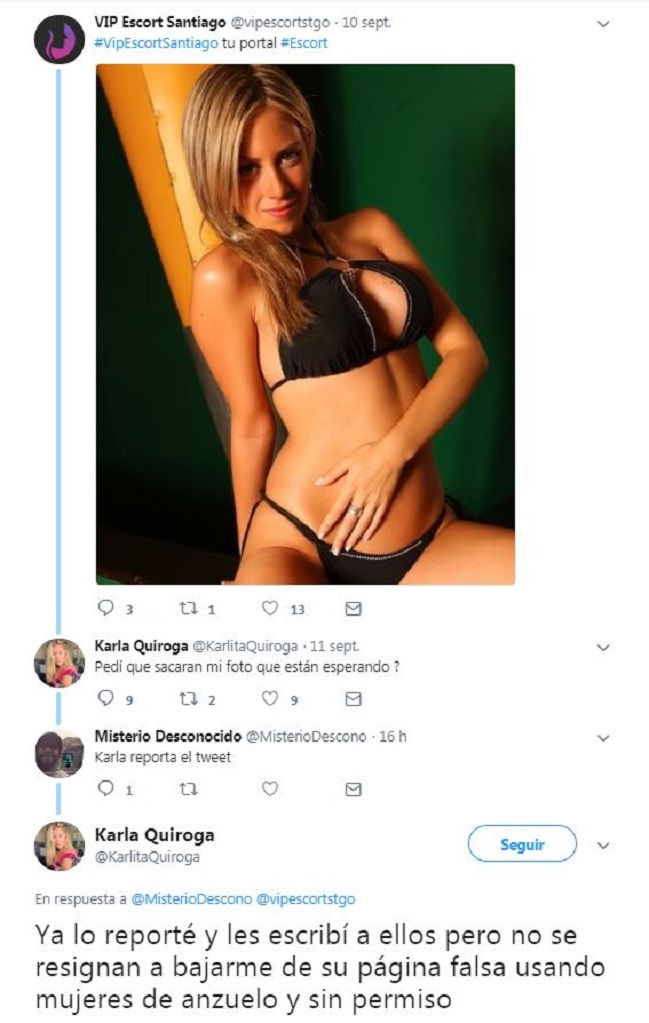
Task: Retweet Misterio Desconocido's tweet
Action: [187, 789]
